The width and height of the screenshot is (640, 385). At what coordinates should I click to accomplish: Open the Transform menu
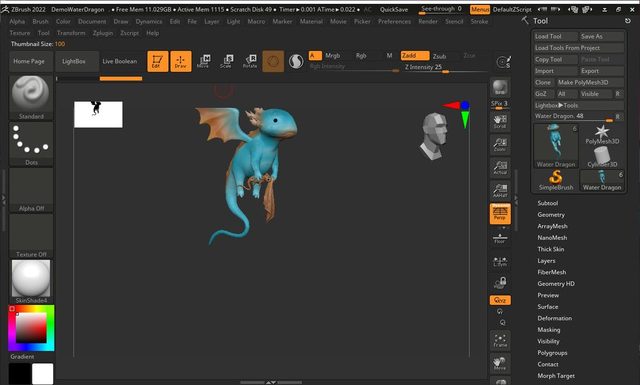point(71,33)
